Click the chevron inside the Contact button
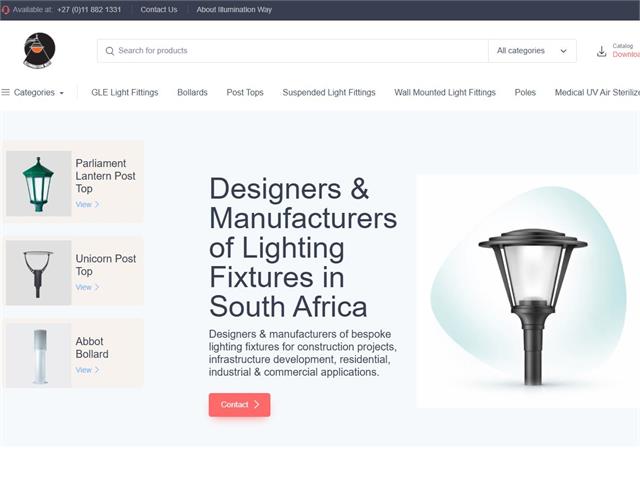Viewport: 640px width, 480px height. pyautogui.click(x=256, y=404)
